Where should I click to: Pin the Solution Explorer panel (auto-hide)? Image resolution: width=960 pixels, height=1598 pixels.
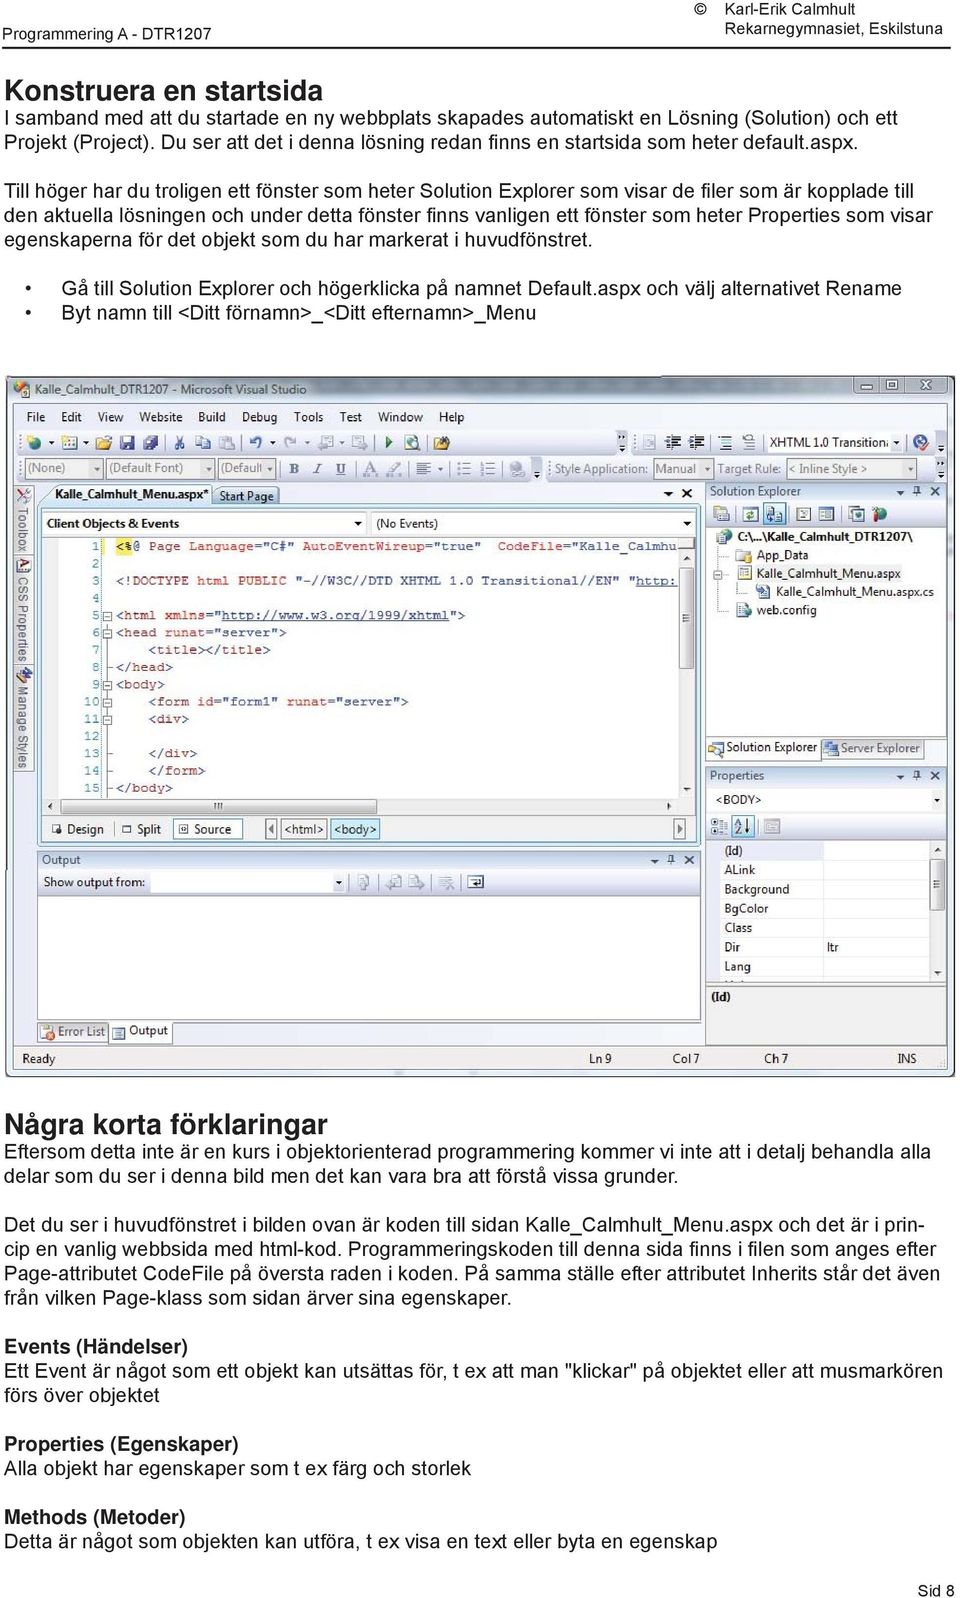tap(916, 492)
